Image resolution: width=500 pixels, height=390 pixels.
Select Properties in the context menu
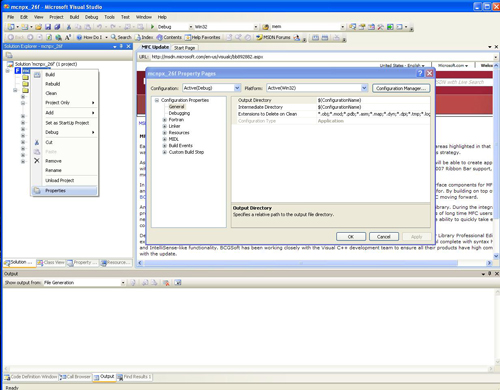(64, 191)
